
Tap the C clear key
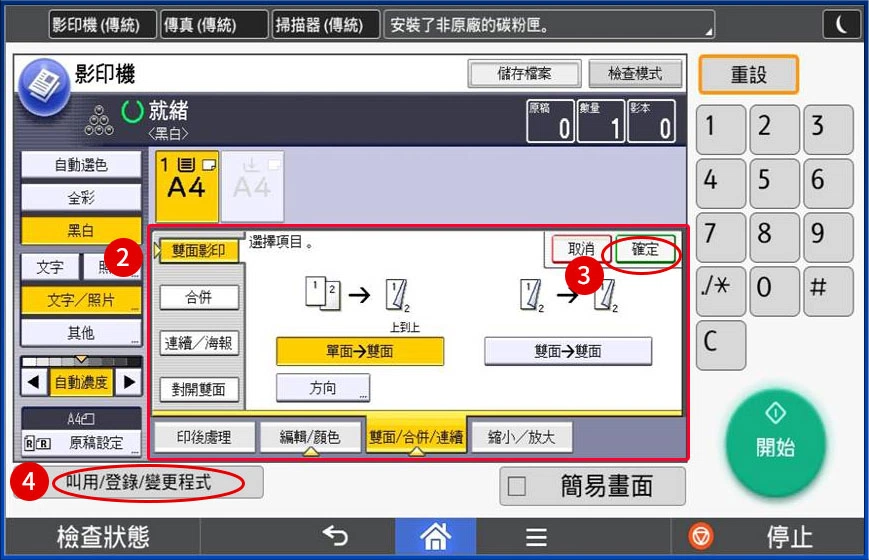[721, 344]
